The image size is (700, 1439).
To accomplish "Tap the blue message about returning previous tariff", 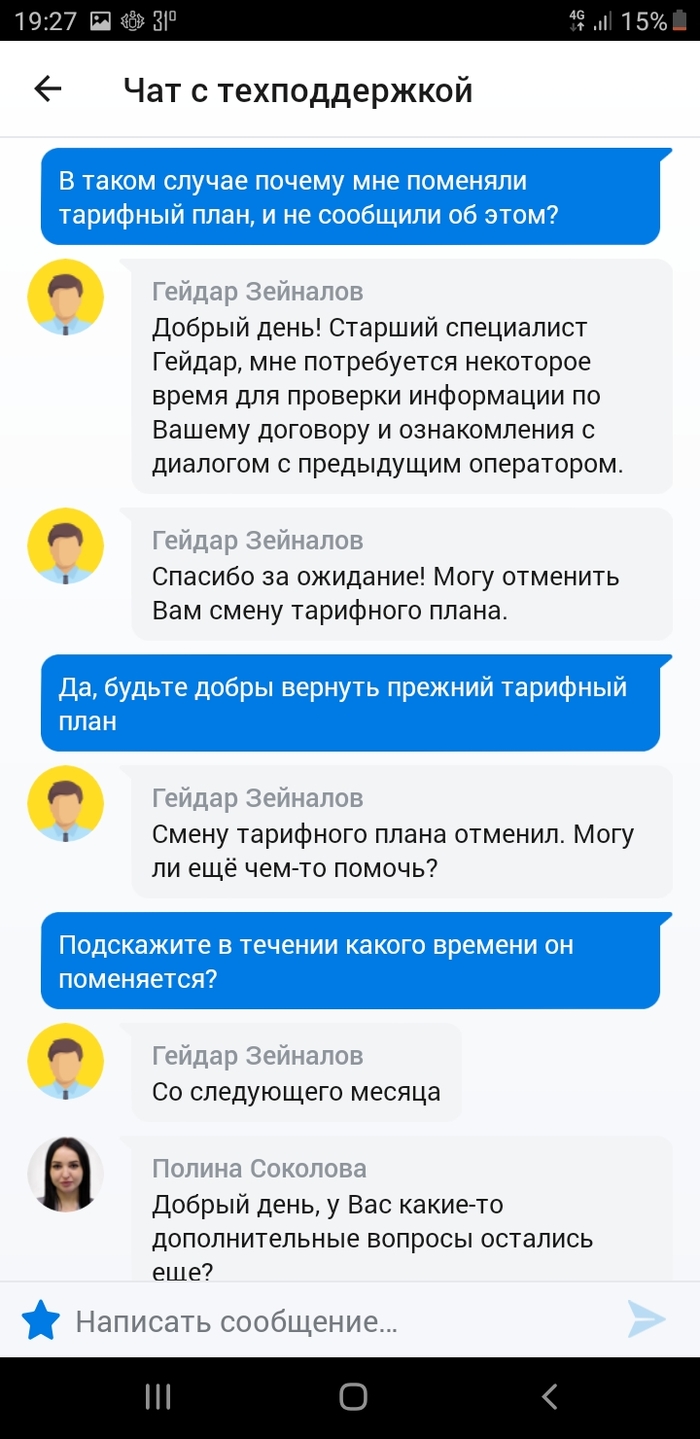I will pyautogui.click(x=350, y=704).
